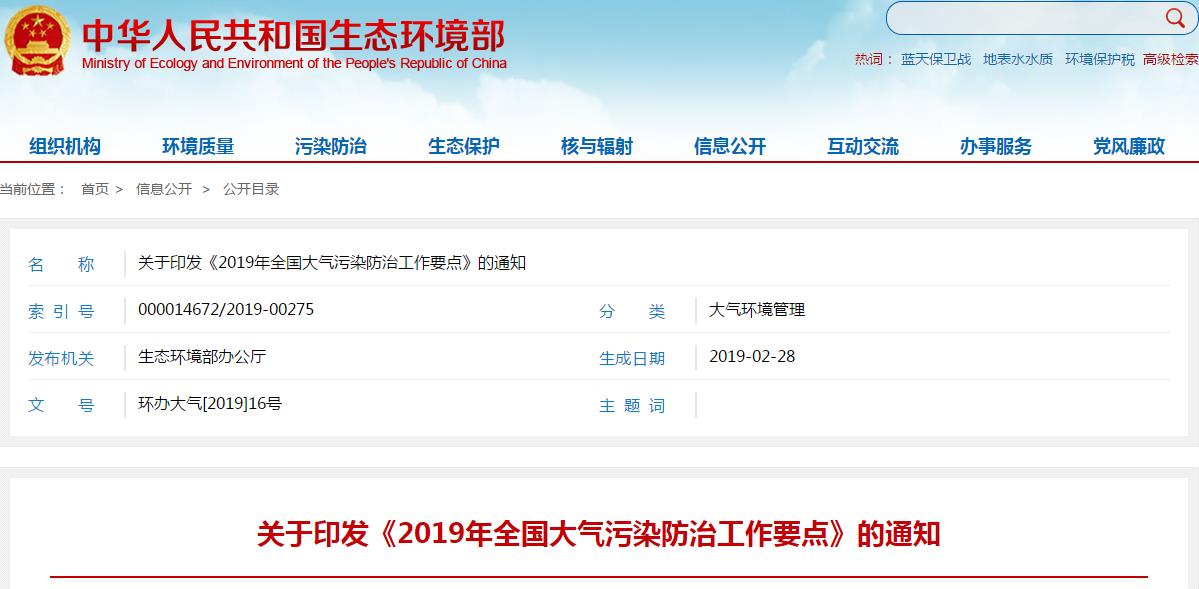Click the national emblem logo
Viewport: 1199px width, 589px height.
coord(36,42)
